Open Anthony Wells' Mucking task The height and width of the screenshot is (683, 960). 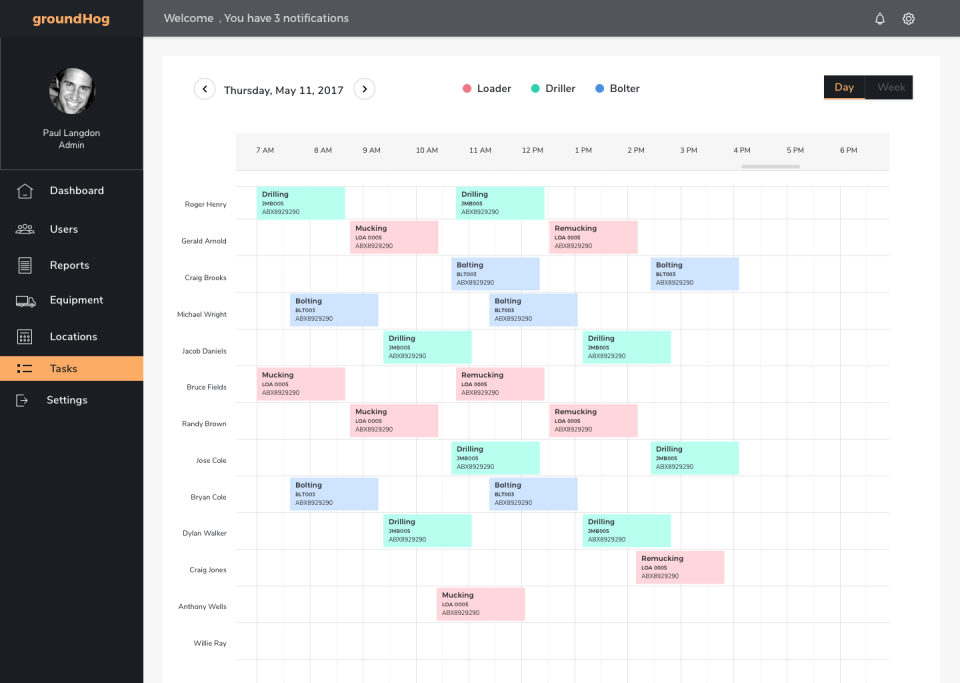pyautogui.click(x=481, y=604)
